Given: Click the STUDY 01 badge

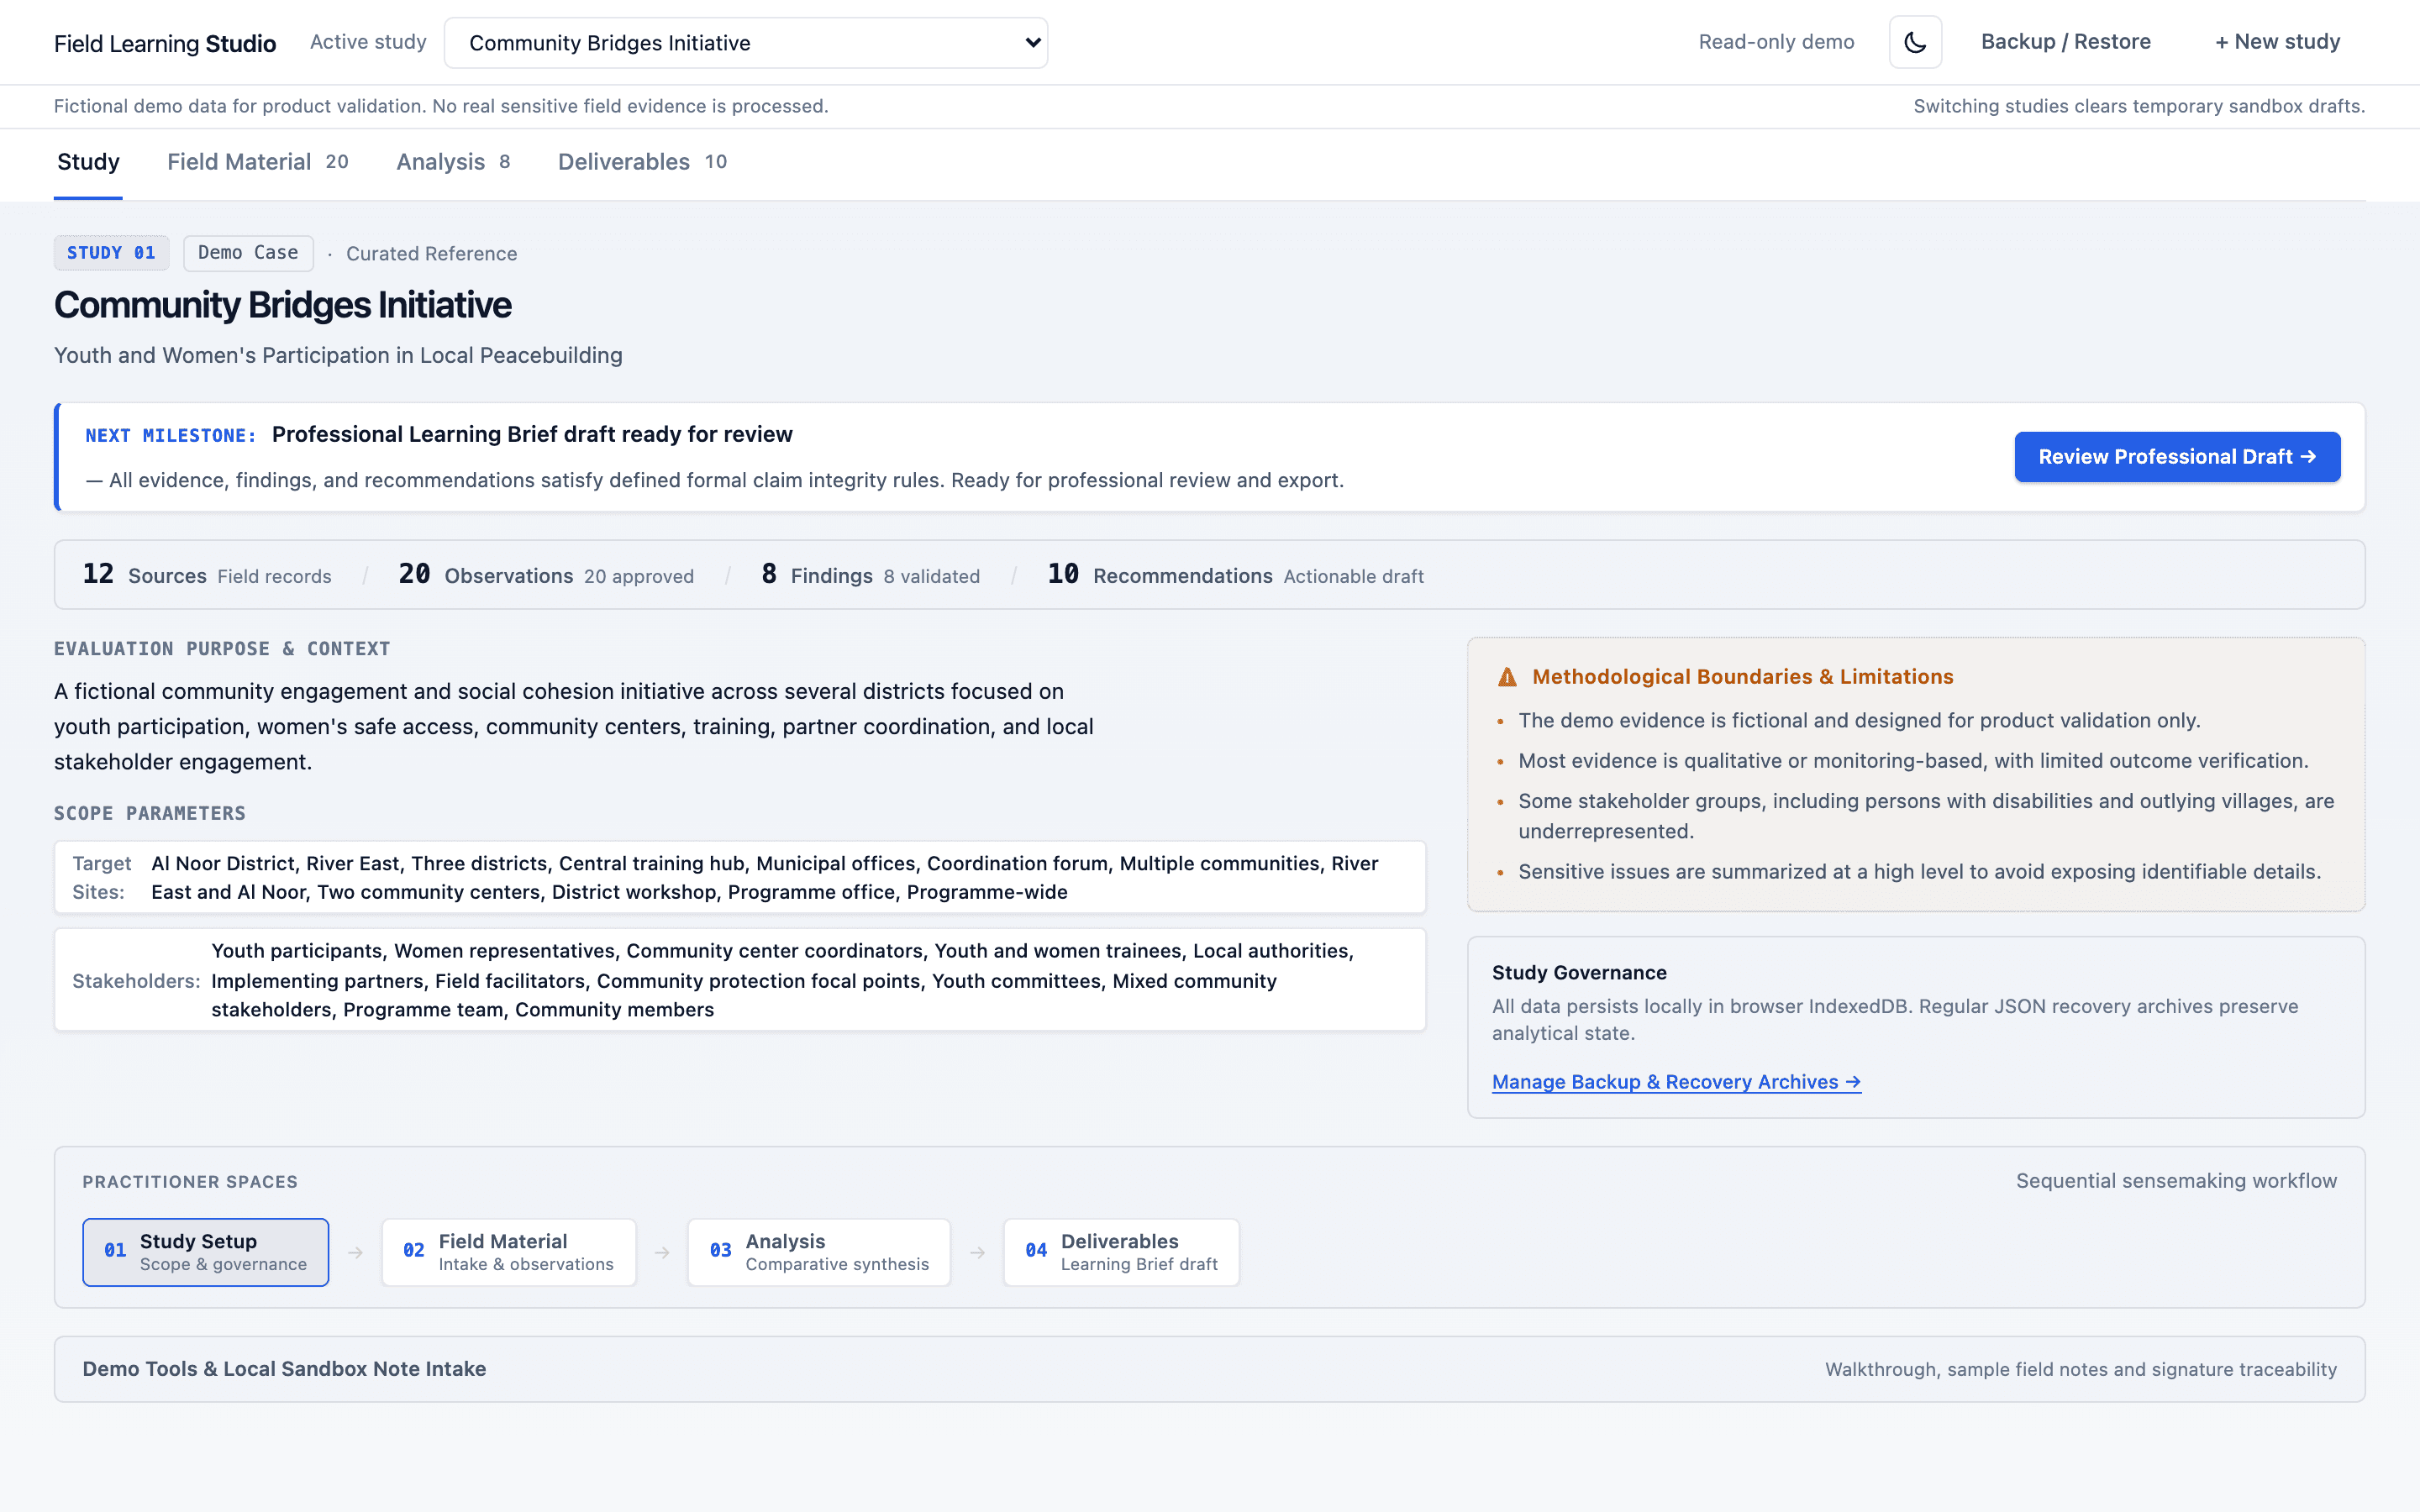Looking at the screenshot, I should [111, 253].
